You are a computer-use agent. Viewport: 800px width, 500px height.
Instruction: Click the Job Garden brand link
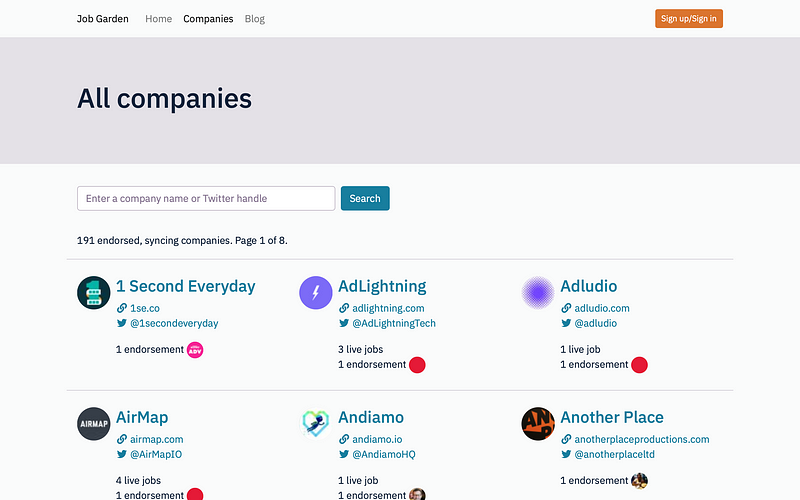point(103,19)
